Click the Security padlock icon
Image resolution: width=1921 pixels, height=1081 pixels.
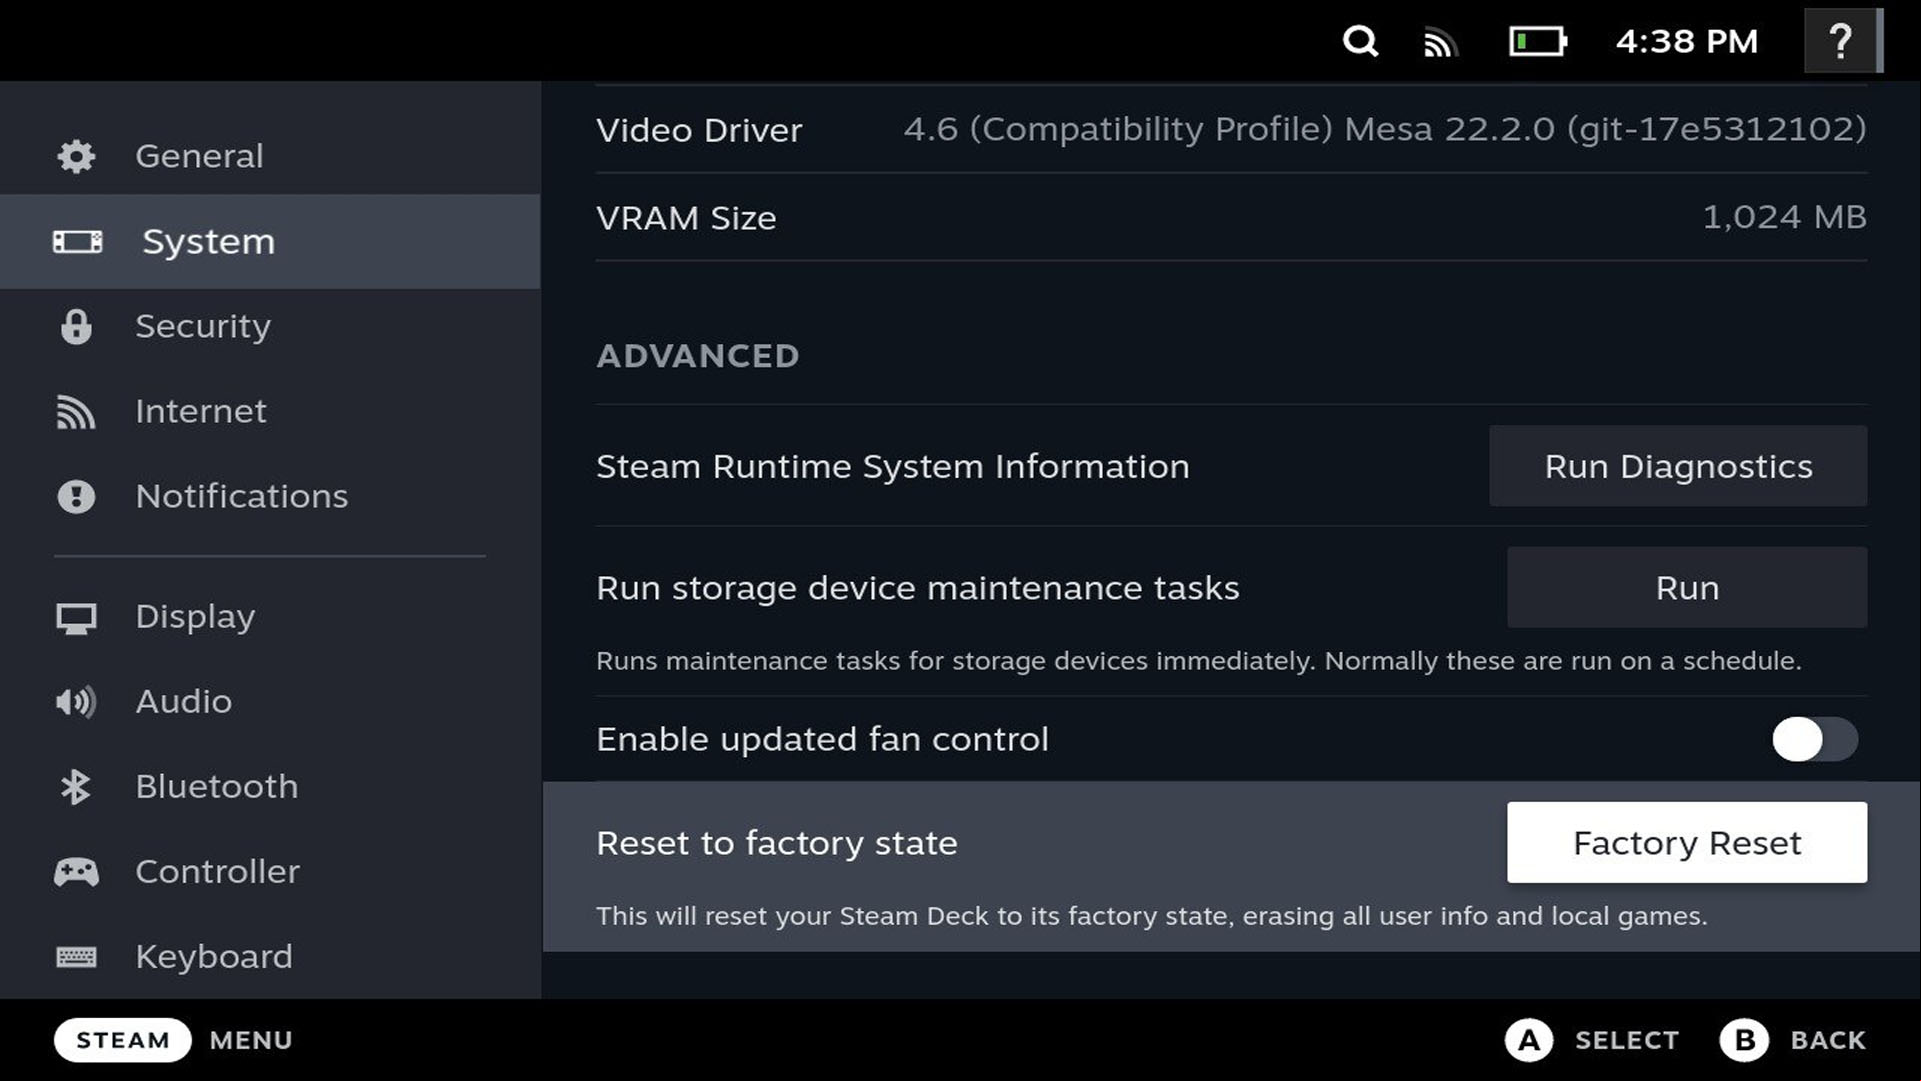[76, 326]
